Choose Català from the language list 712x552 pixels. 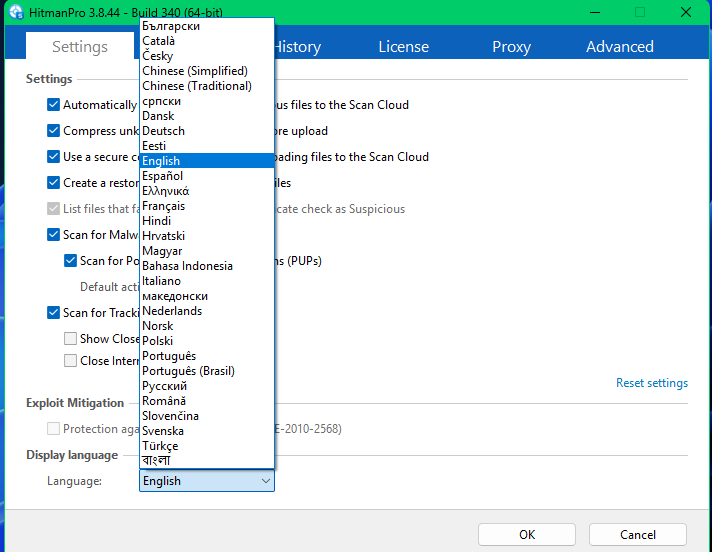207,41
